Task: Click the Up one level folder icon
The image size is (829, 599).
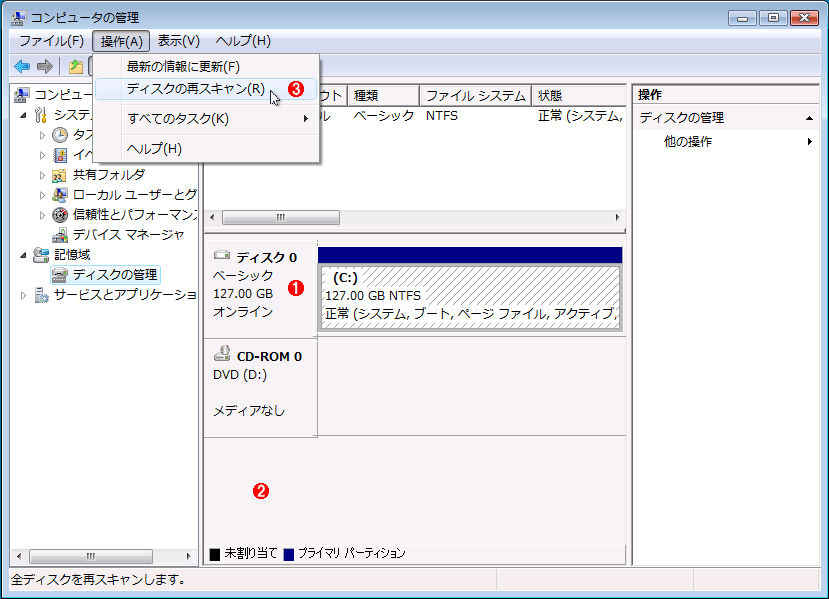Action: (x=76, y=67)
